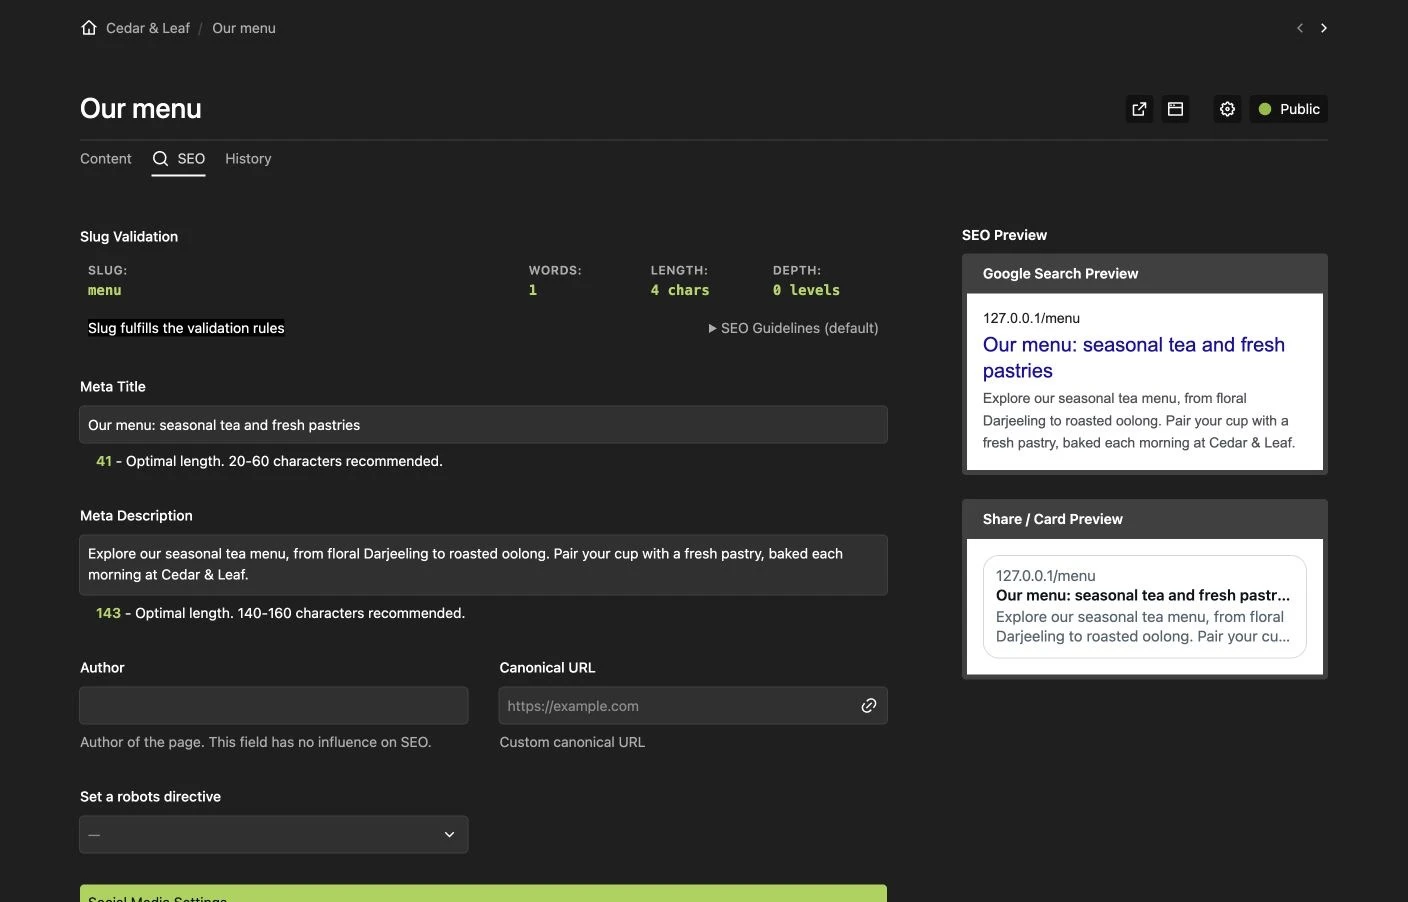Image resolution: width=1408 pixels, height=902 pixels.
Task: Click the "Slug Validation" section heading
Action: click(x=129, y=237)
